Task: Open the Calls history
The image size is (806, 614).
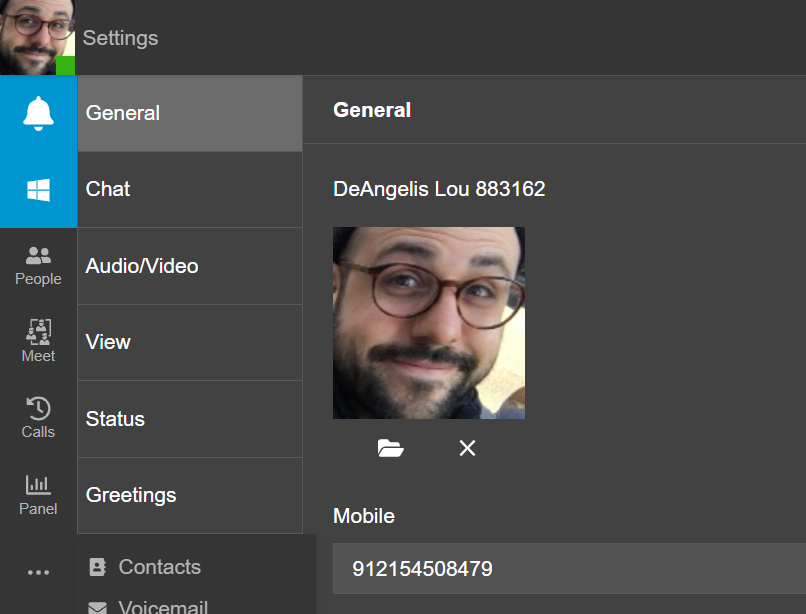Action: click(x=39, y=418)
